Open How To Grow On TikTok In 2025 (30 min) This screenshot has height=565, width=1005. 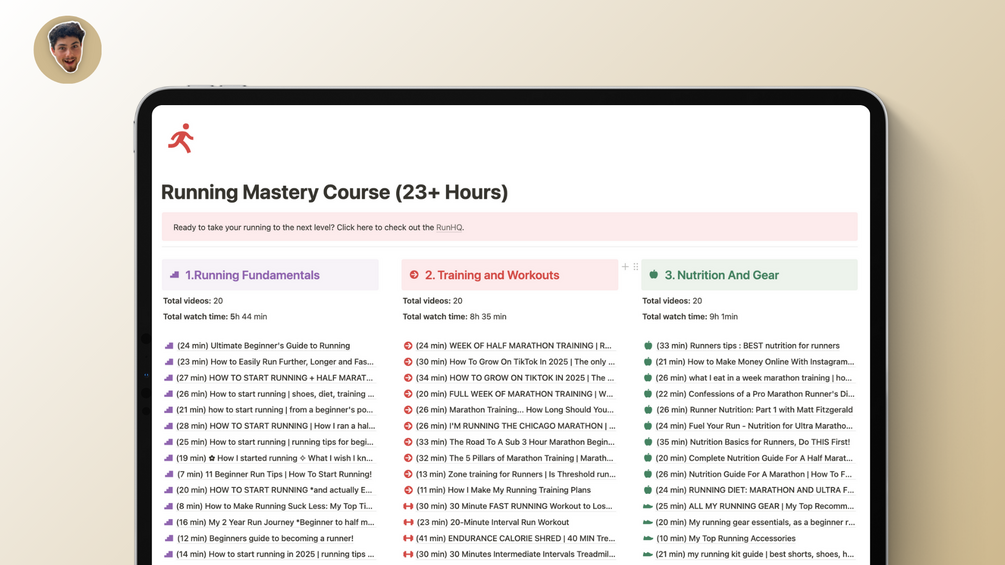pyautogui.click(x=515, y=362)
